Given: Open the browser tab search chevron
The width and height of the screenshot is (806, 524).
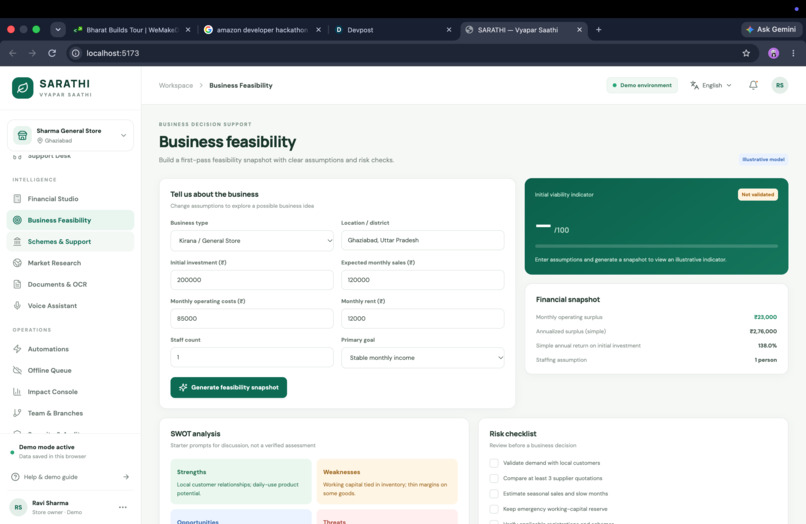Looking at the screenshot, I should [58, 30].
